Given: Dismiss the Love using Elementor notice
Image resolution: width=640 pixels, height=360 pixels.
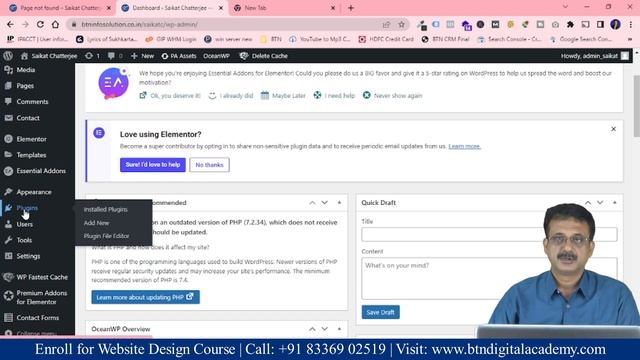Looking at the screenshot, I should pos(613,129).
